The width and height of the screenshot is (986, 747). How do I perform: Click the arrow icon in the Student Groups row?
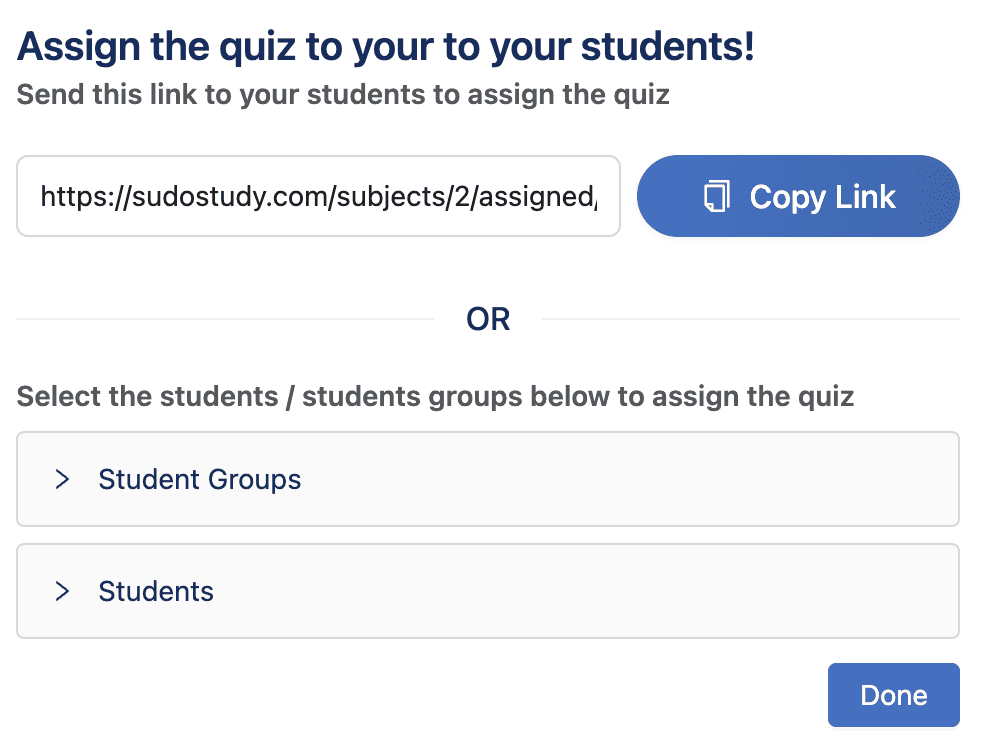click(62, 479)
